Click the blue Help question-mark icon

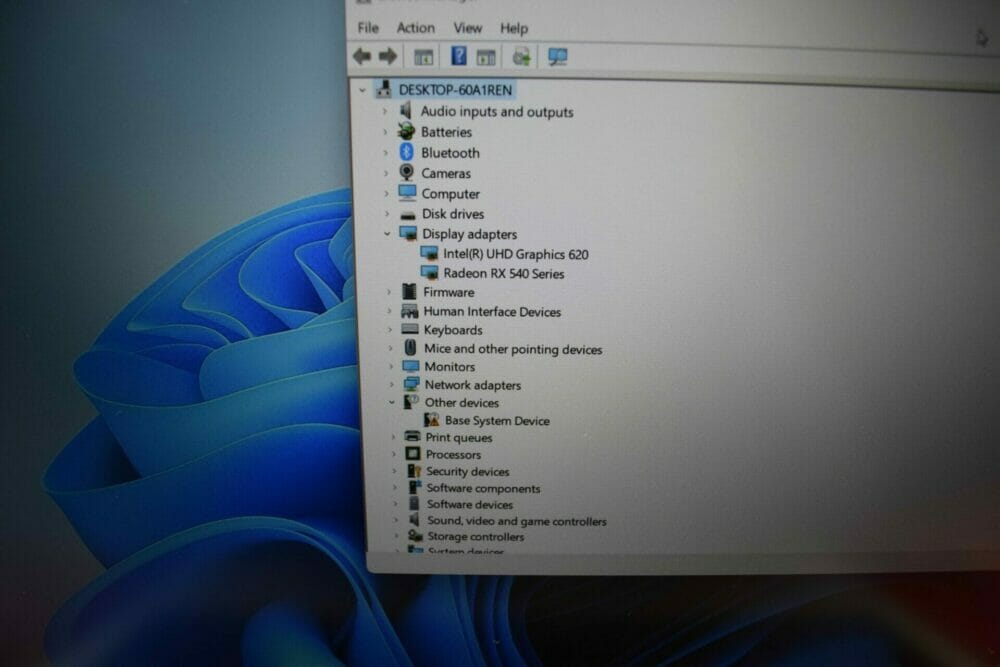(x=459, y=56)
